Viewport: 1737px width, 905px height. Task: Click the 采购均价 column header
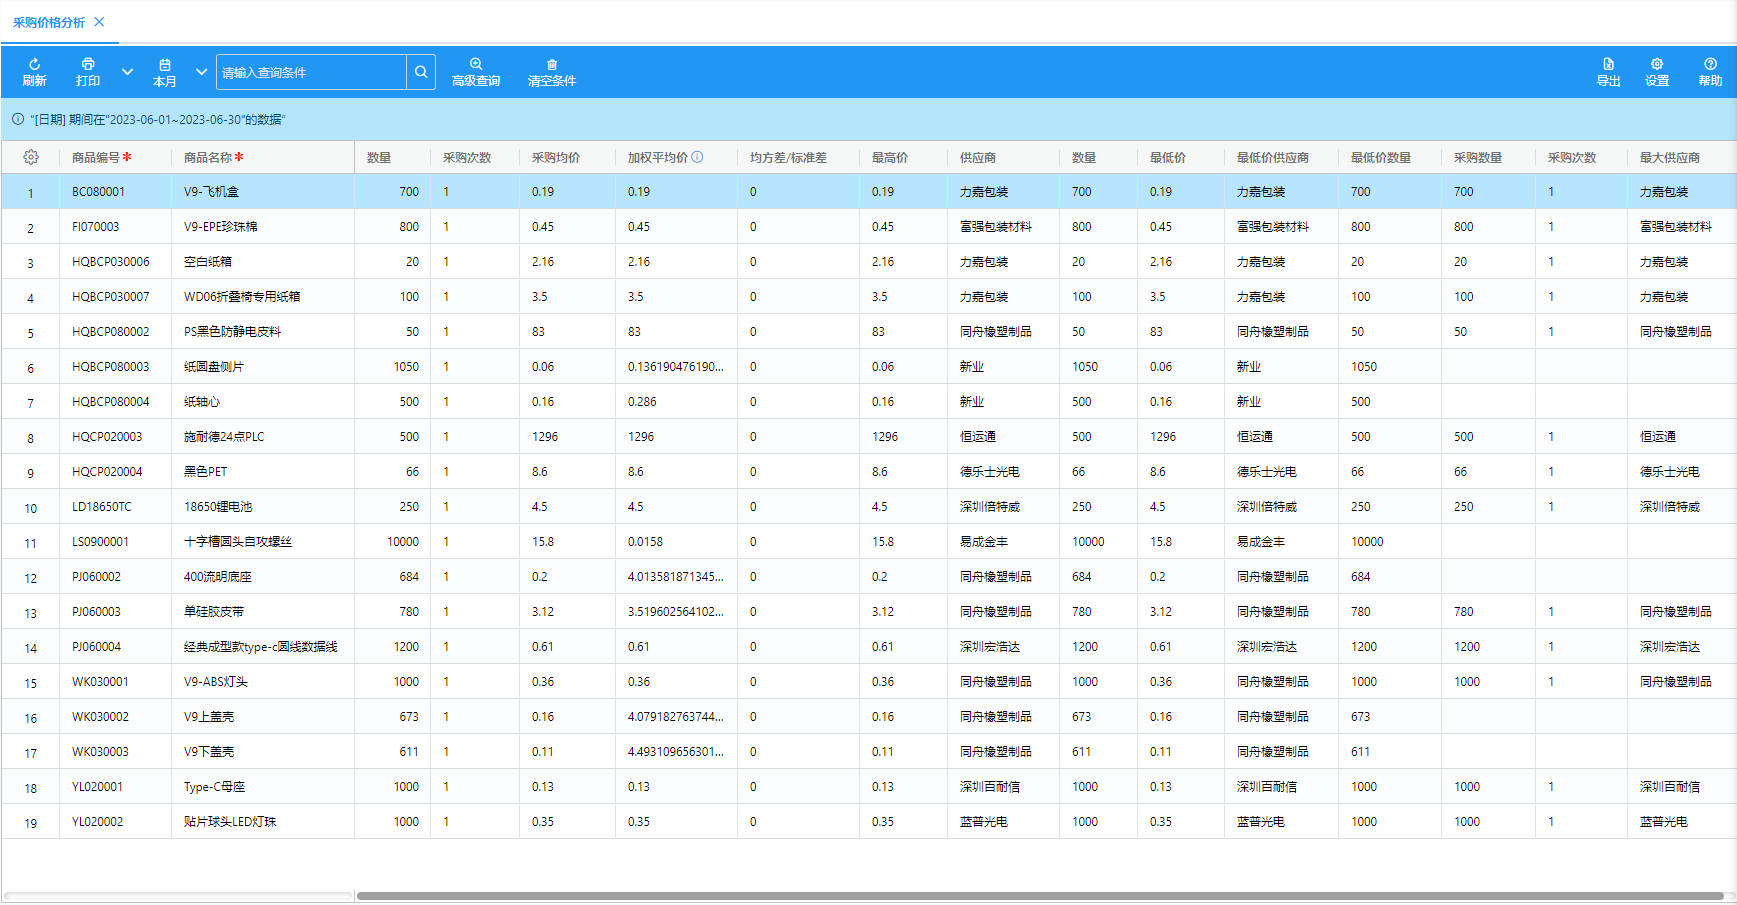point(555,157)
